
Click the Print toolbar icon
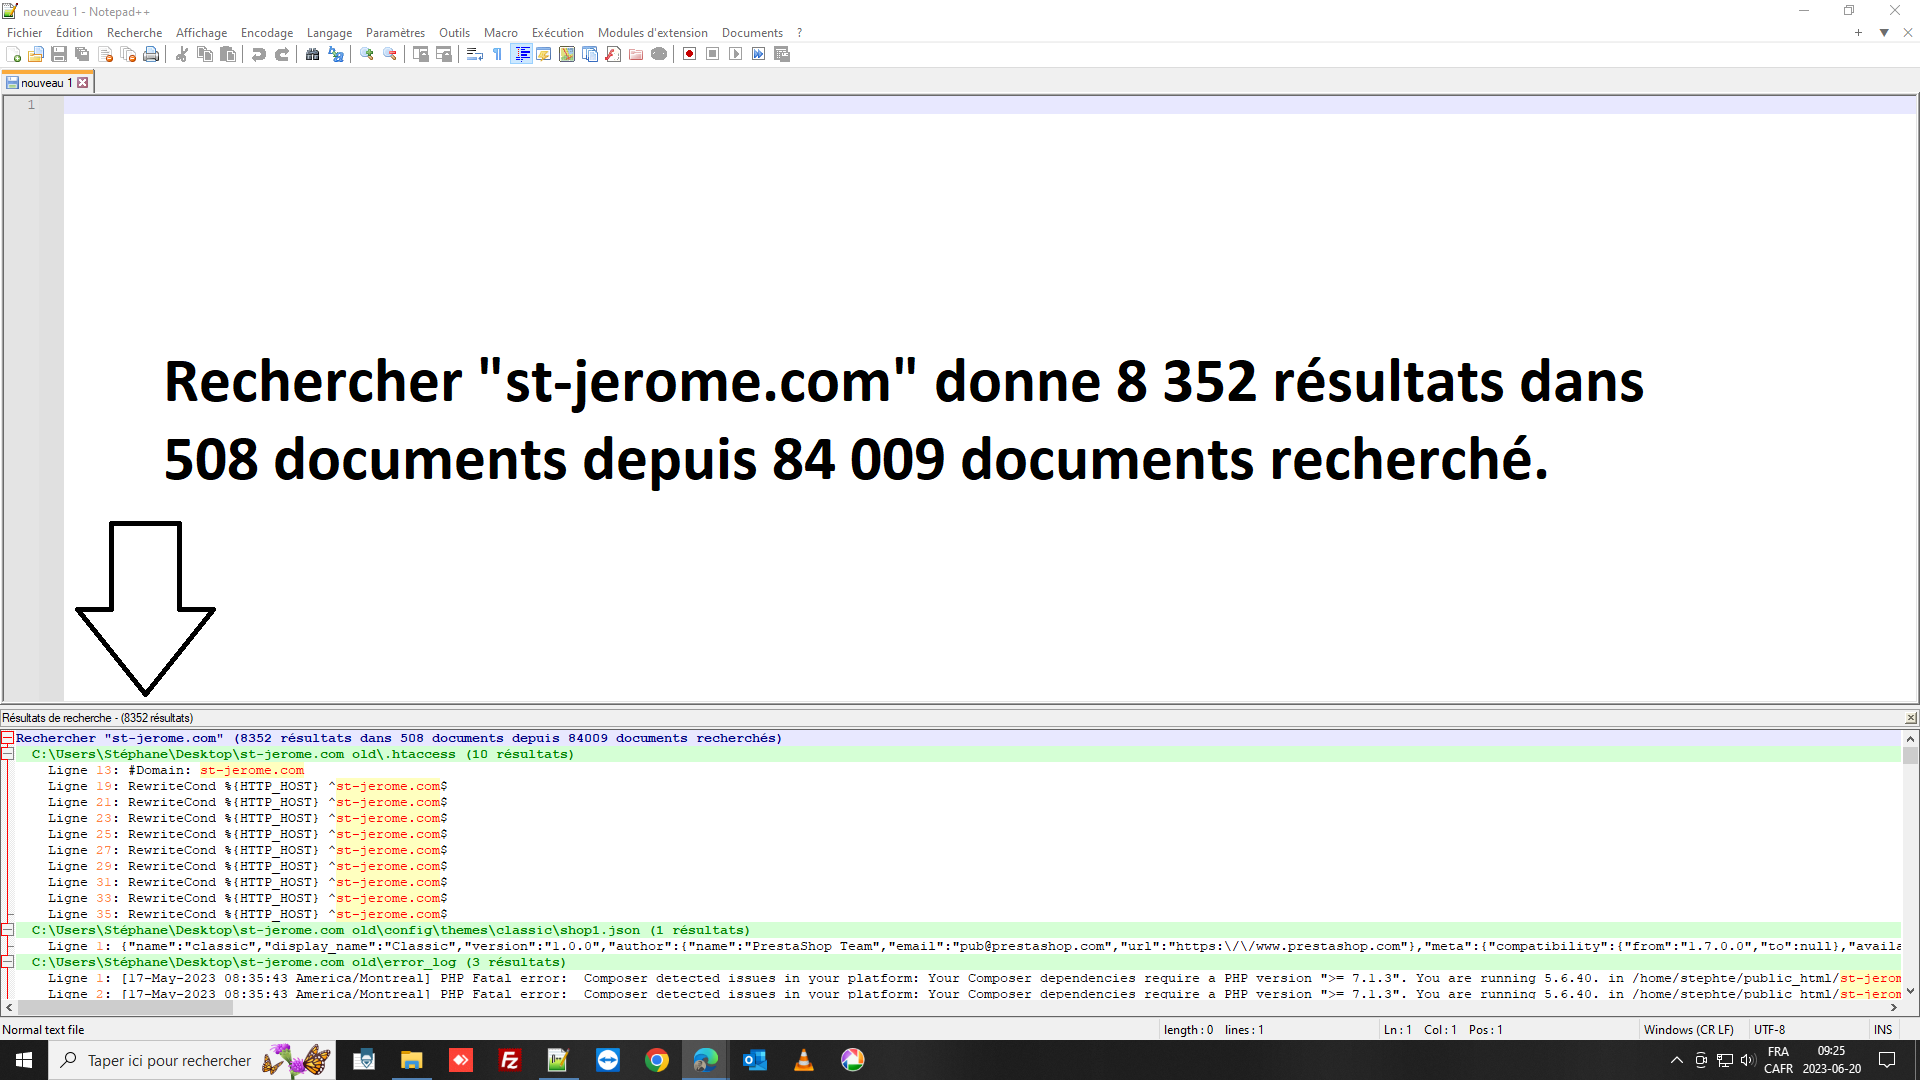click(151, 54)
